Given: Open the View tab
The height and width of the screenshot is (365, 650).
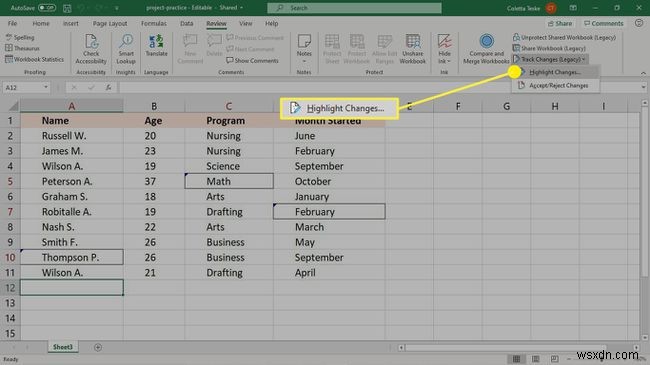Looking at the screenshot, I should (245, 24).
